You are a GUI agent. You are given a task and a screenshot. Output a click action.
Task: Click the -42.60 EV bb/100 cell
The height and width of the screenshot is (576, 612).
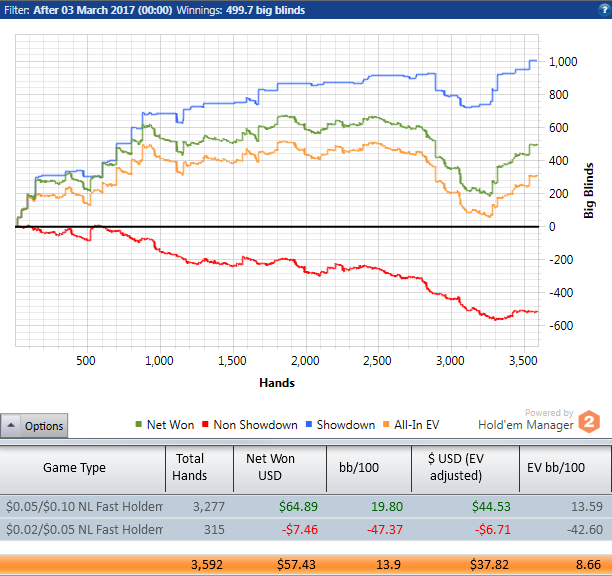point(585,530)
